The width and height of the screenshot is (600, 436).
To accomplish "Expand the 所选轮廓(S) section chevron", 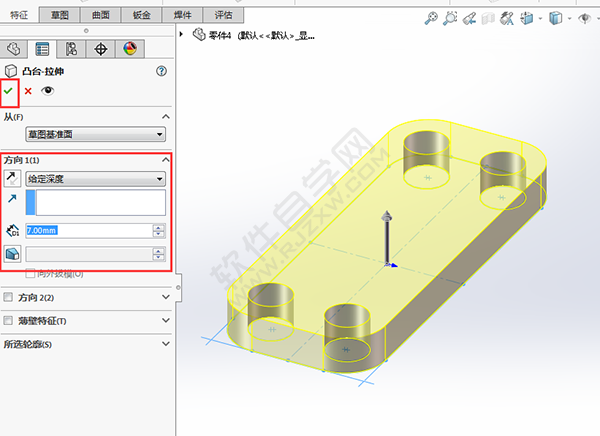I will click(x=166, y=344).
